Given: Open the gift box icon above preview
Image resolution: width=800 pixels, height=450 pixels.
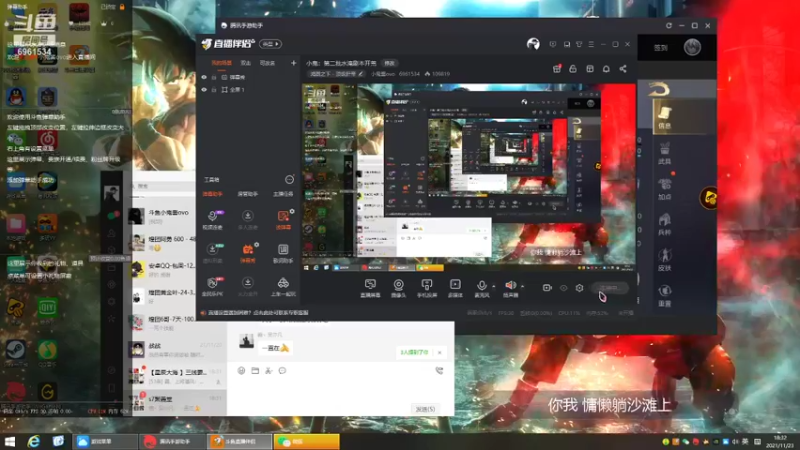Looking at the screenshot, I should pos(557,69).
